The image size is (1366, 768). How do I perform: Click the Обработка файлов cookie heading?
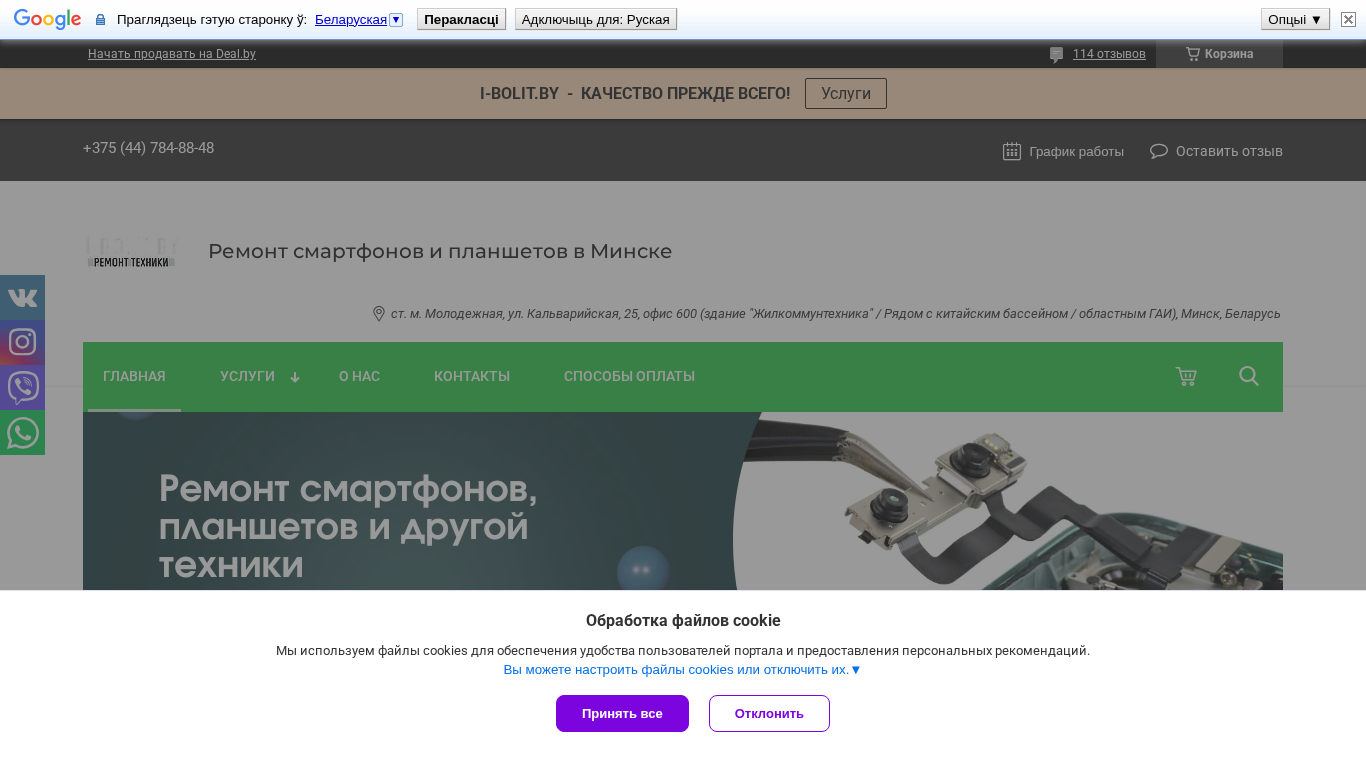pyautogui.click(x=683, y=620)
